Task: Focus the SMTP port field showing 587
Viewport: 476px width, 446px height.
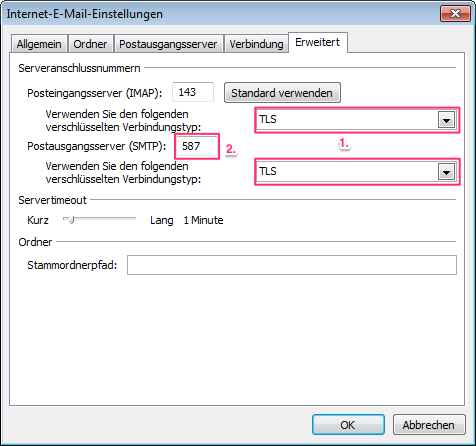Action: 197,146
